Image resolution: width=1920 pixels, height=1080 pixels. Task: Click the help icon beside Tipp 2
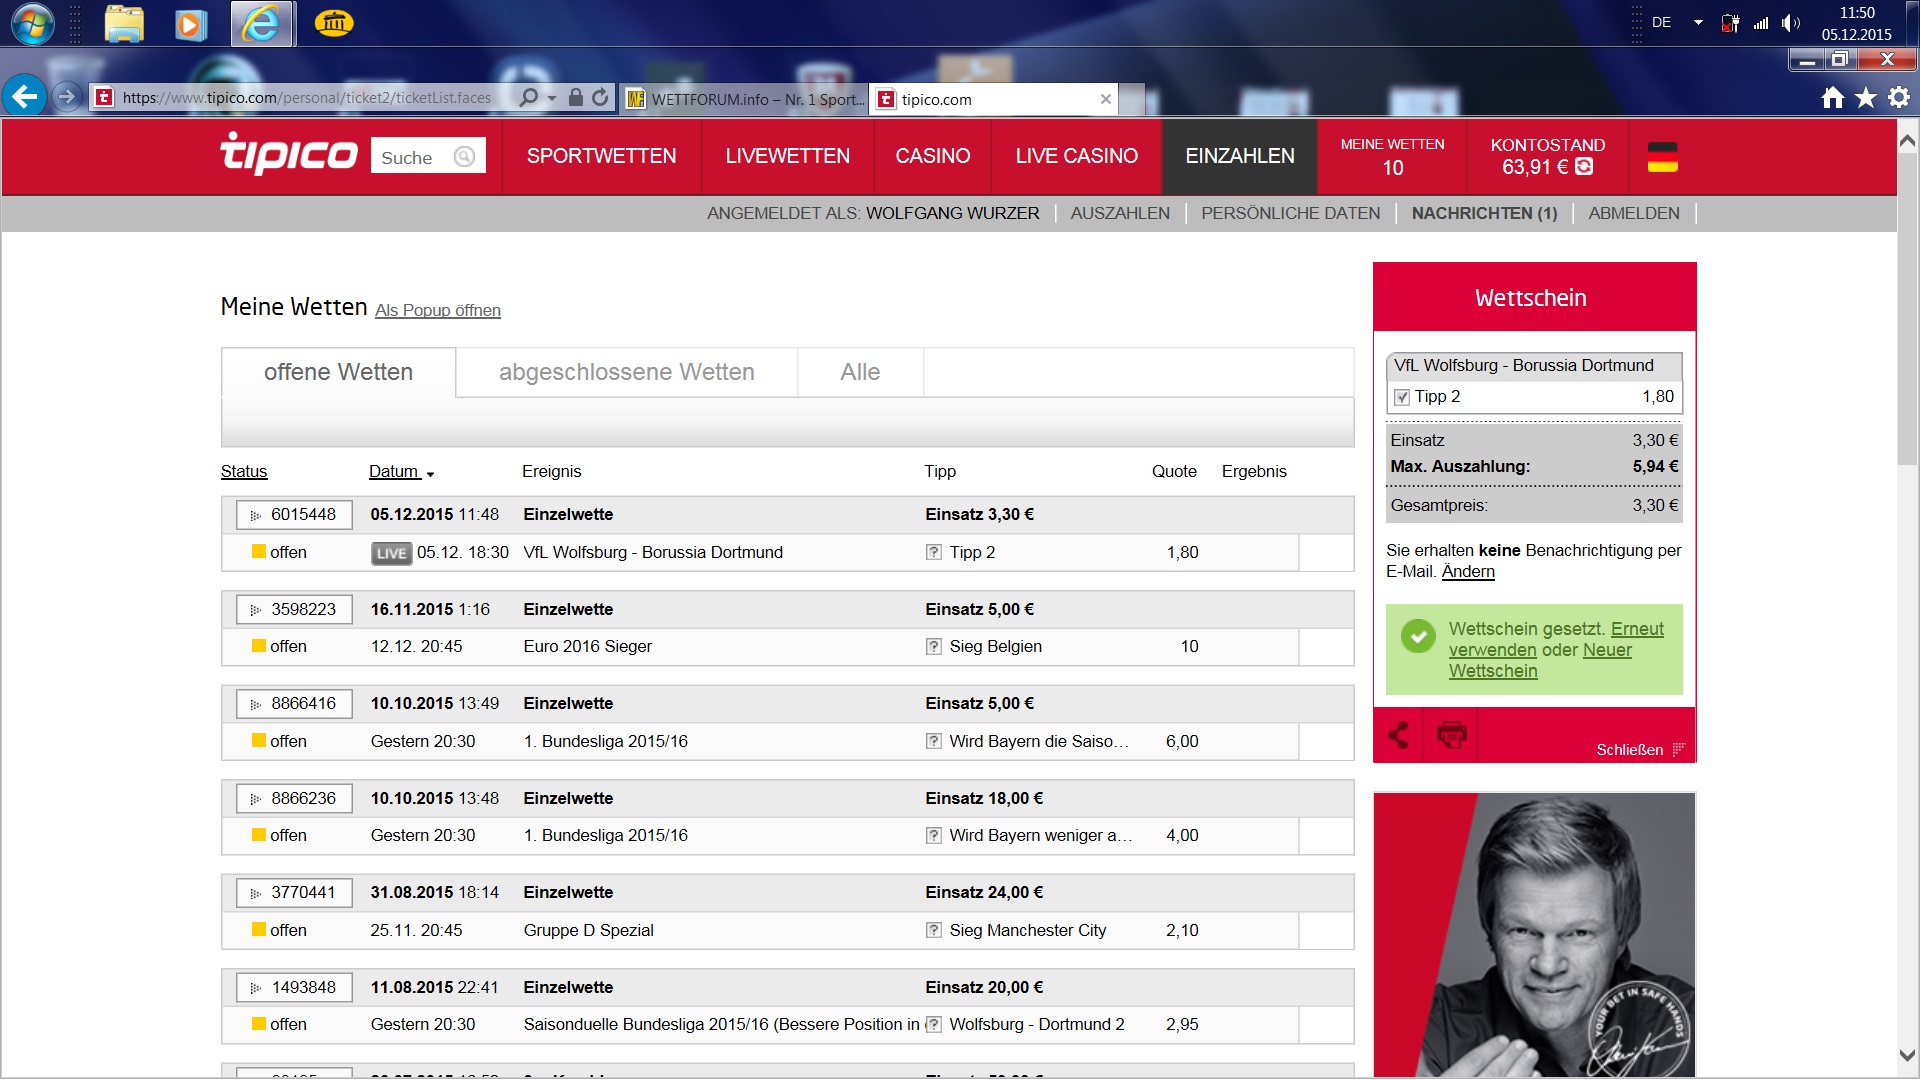(933, 552)
